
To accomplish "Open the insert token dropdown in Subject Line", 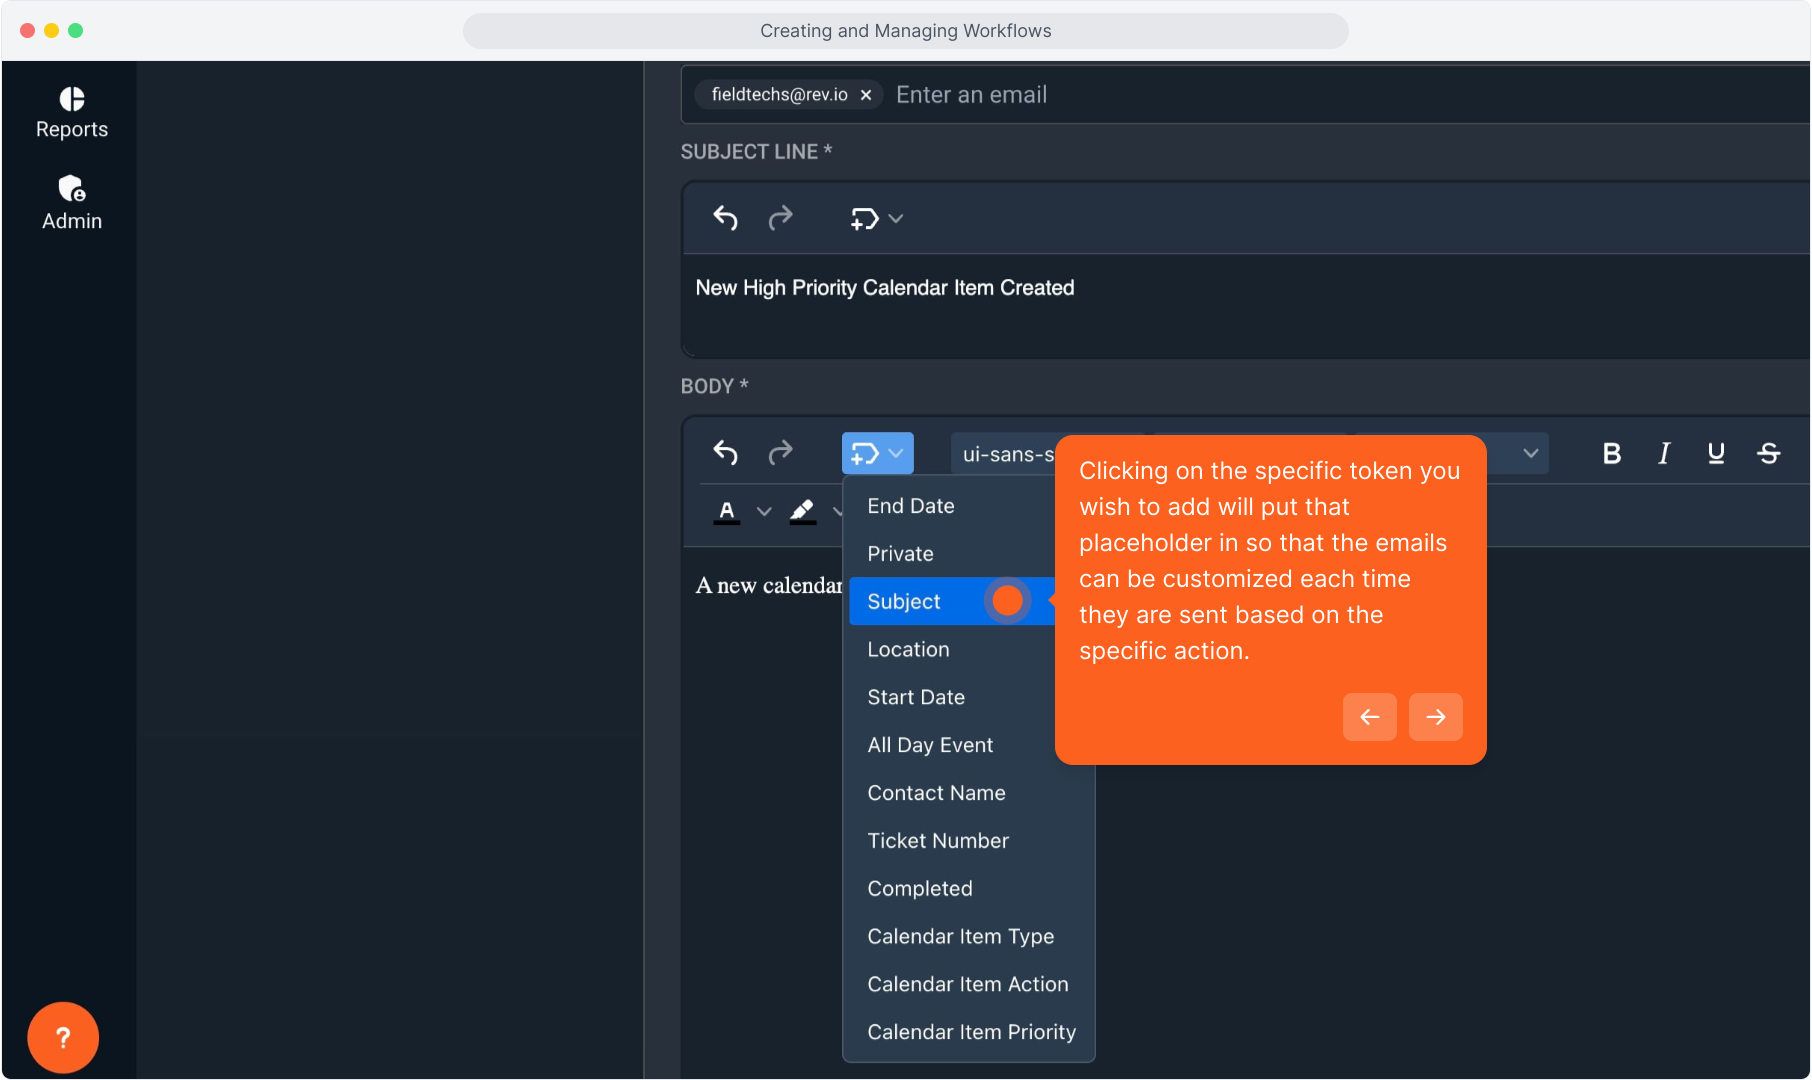I will 876,218.
